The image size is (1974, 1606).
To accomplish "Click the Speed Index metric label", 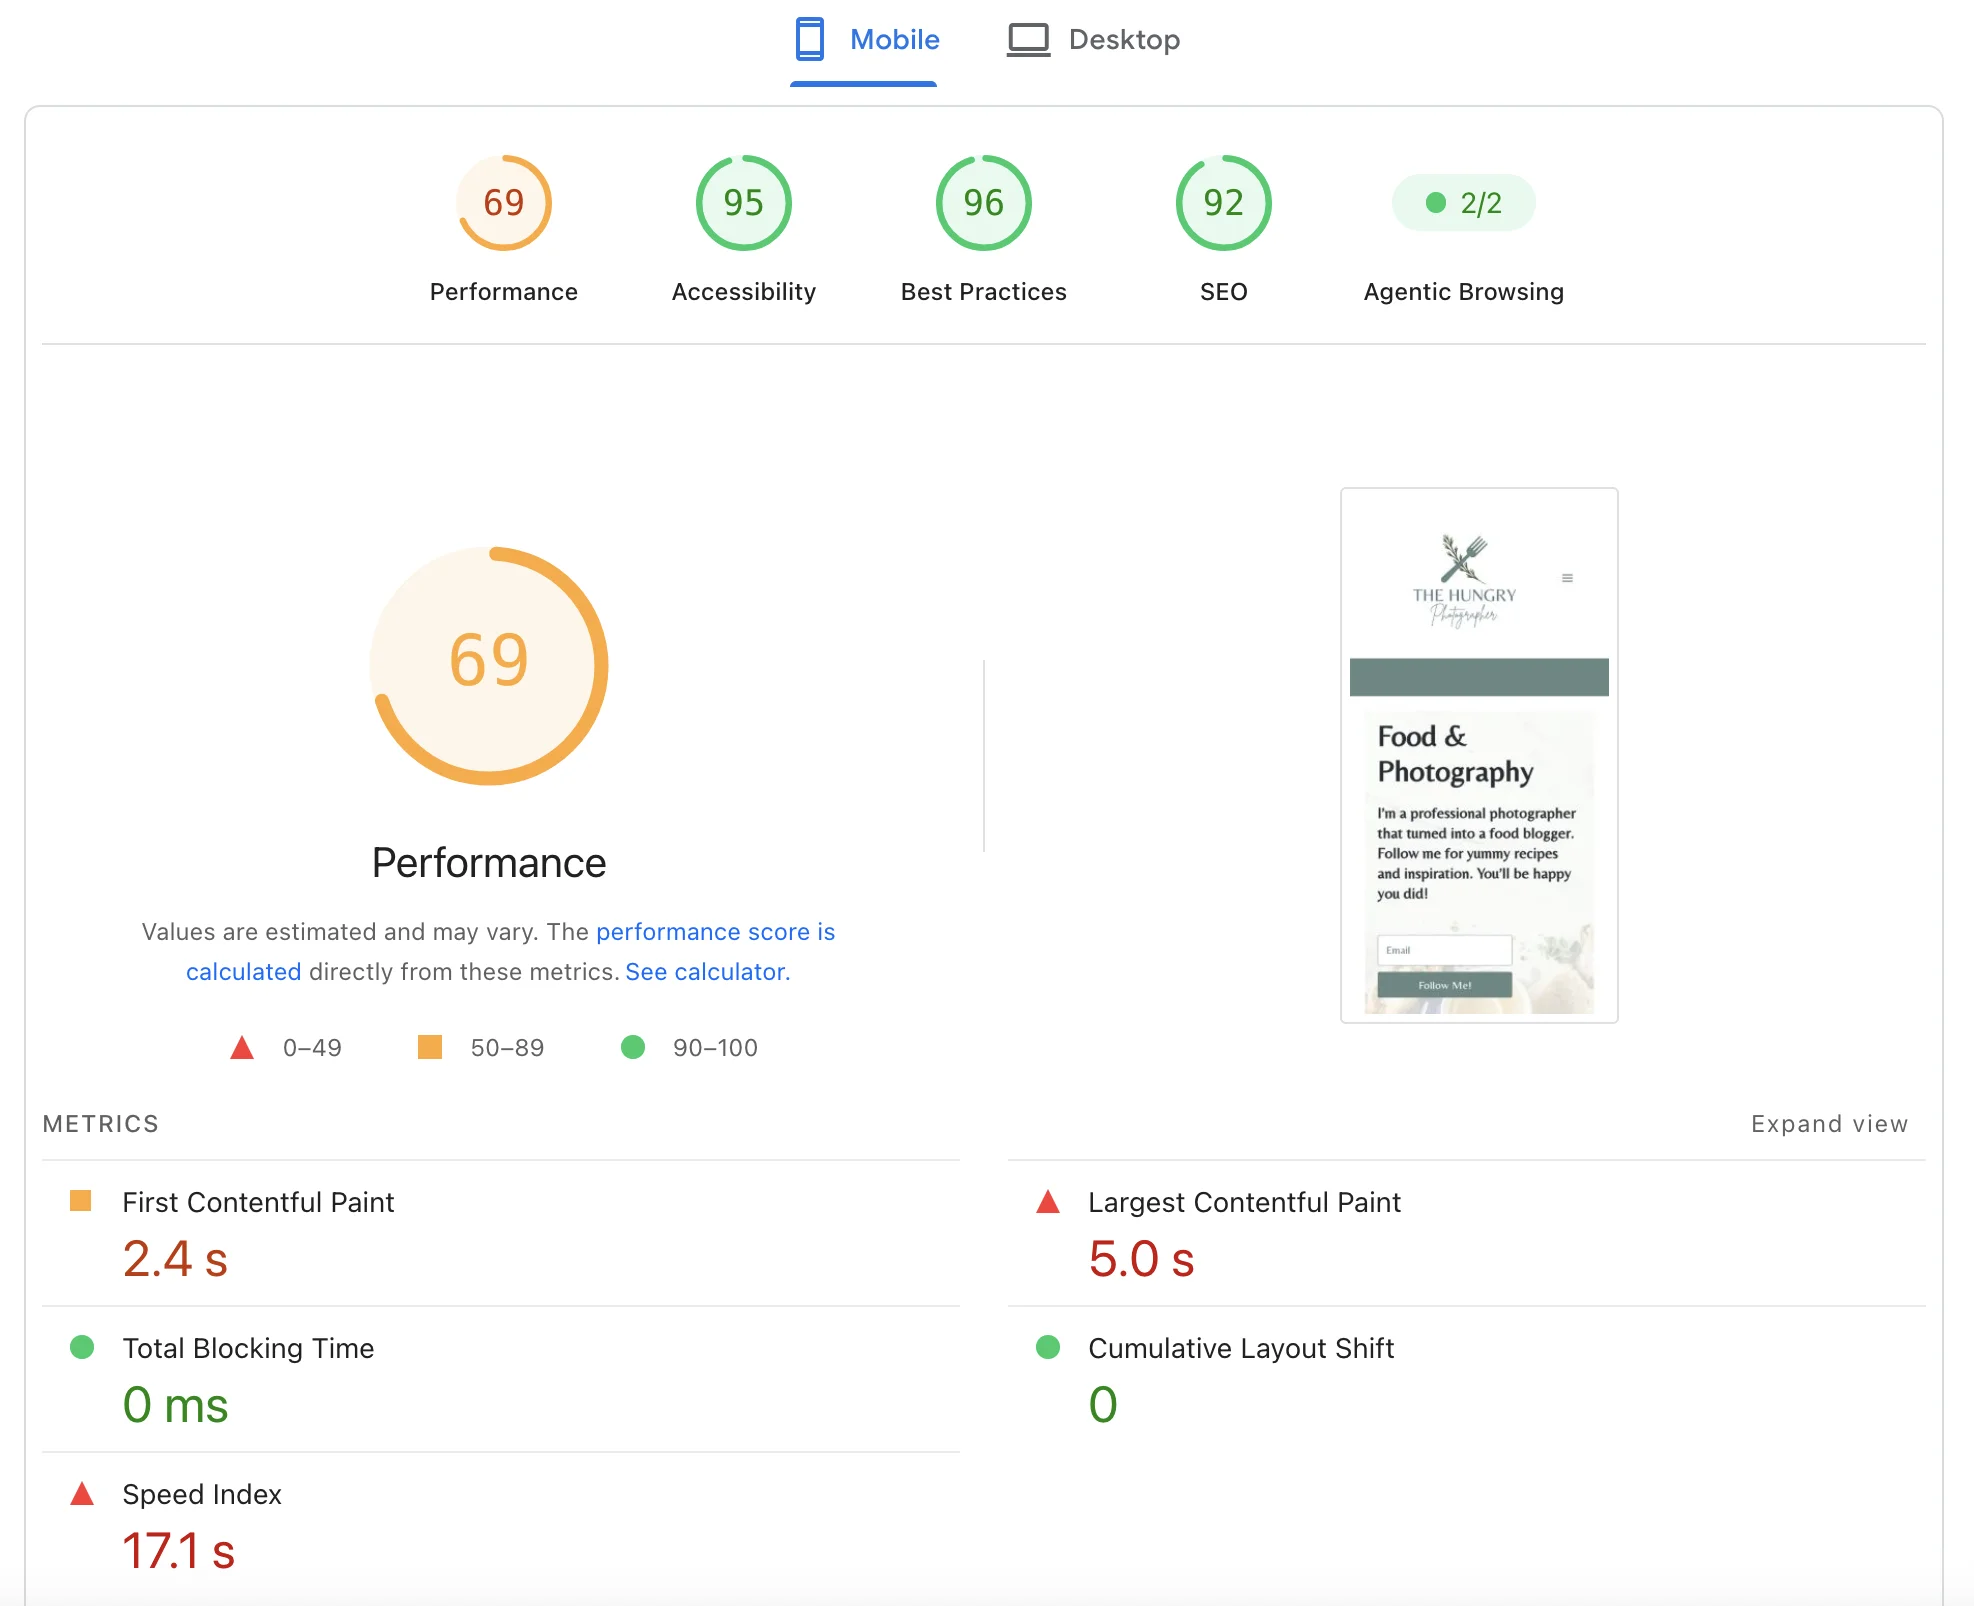I will 202,1494.
